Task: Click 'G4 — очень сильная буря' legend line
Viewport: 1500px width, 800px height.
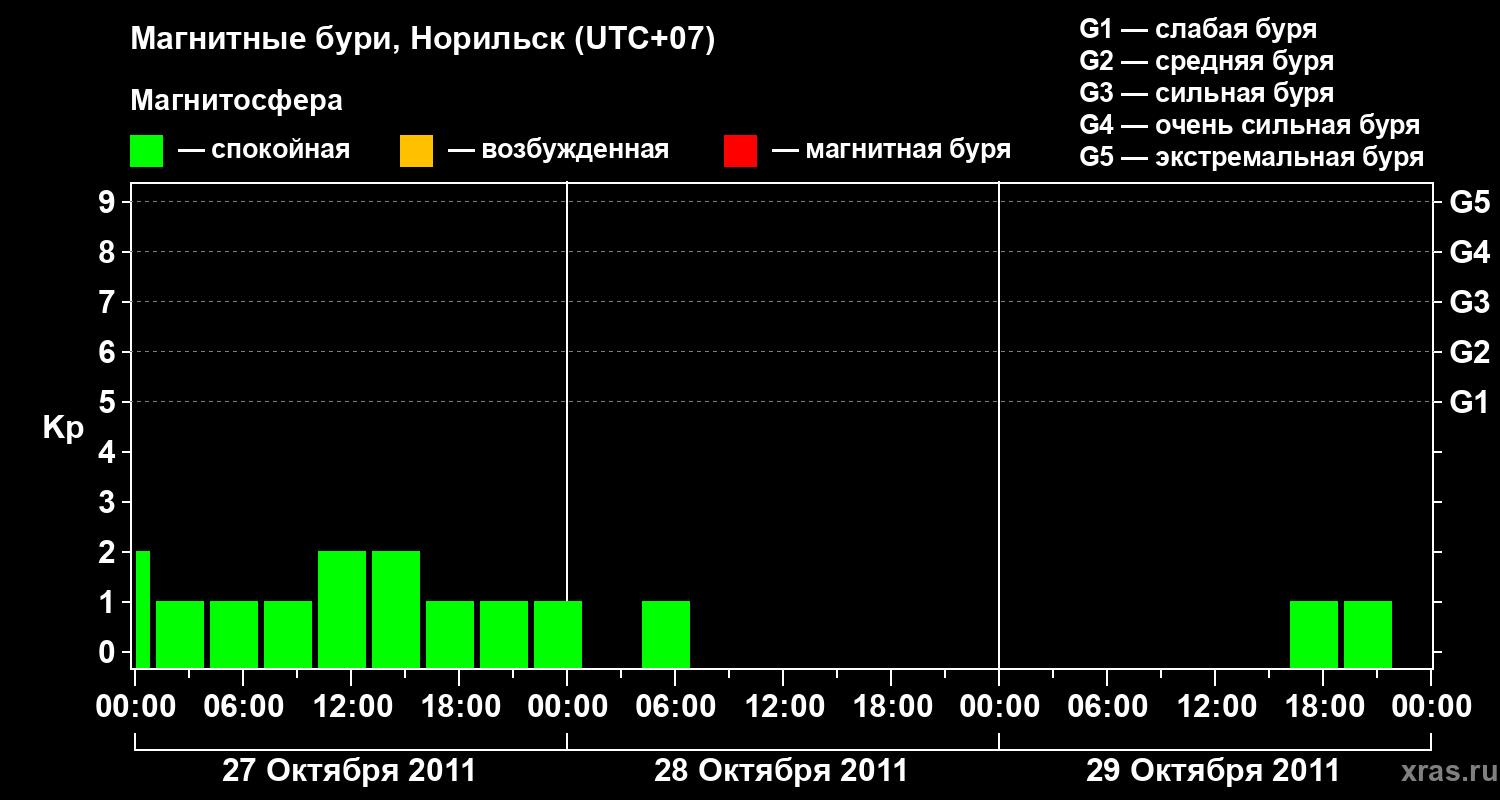Action: coord(1249,125)
